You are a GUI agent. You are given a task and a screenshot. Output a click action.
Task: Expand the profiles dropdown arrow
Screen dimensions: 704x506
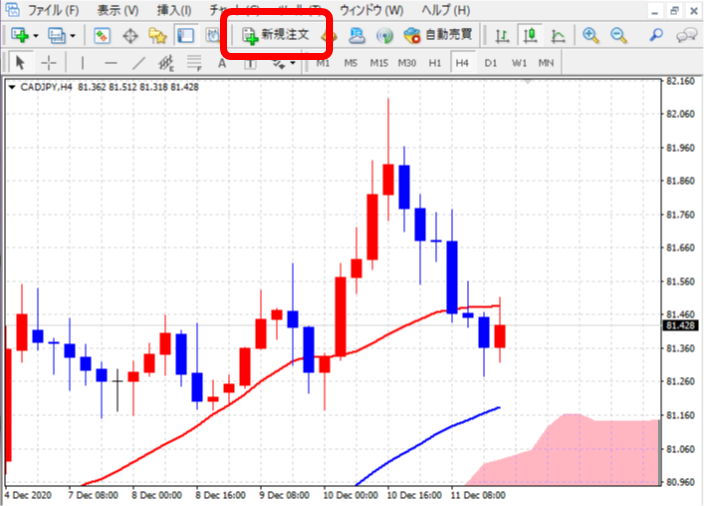pyautogui.click(x=73, y=36)
